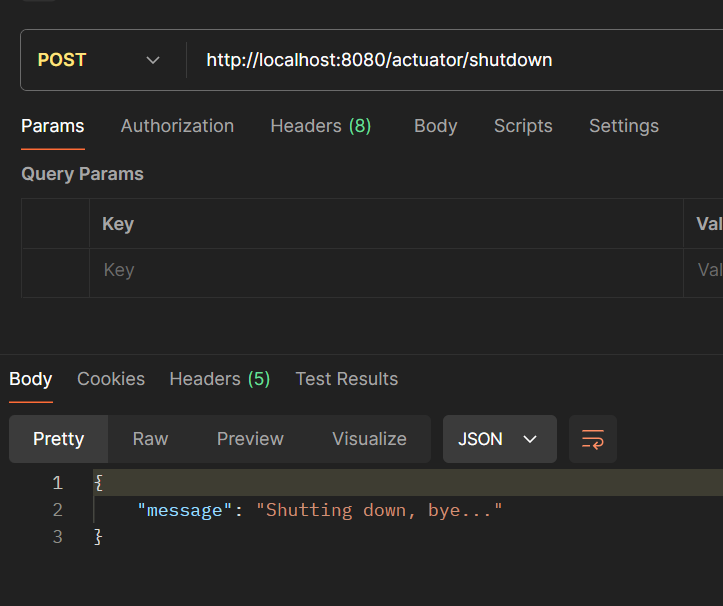The image size is (723, 606).
Task: Click the "message" key in response
Action: pos(184,511)
